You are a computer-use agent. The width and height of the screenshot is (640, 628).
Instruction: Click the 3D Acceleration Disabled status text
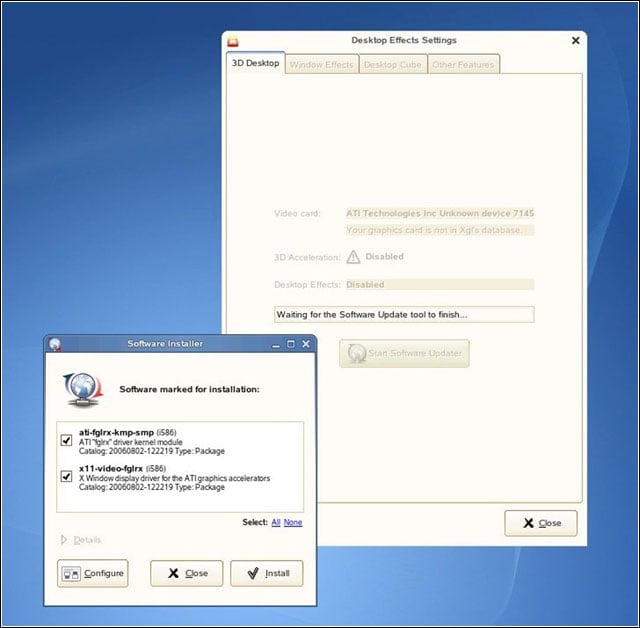(x=384, y=257)
